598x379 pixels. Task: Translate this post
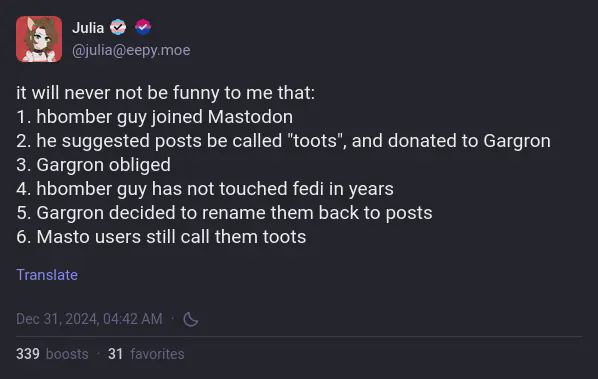(x=47, y=275)
